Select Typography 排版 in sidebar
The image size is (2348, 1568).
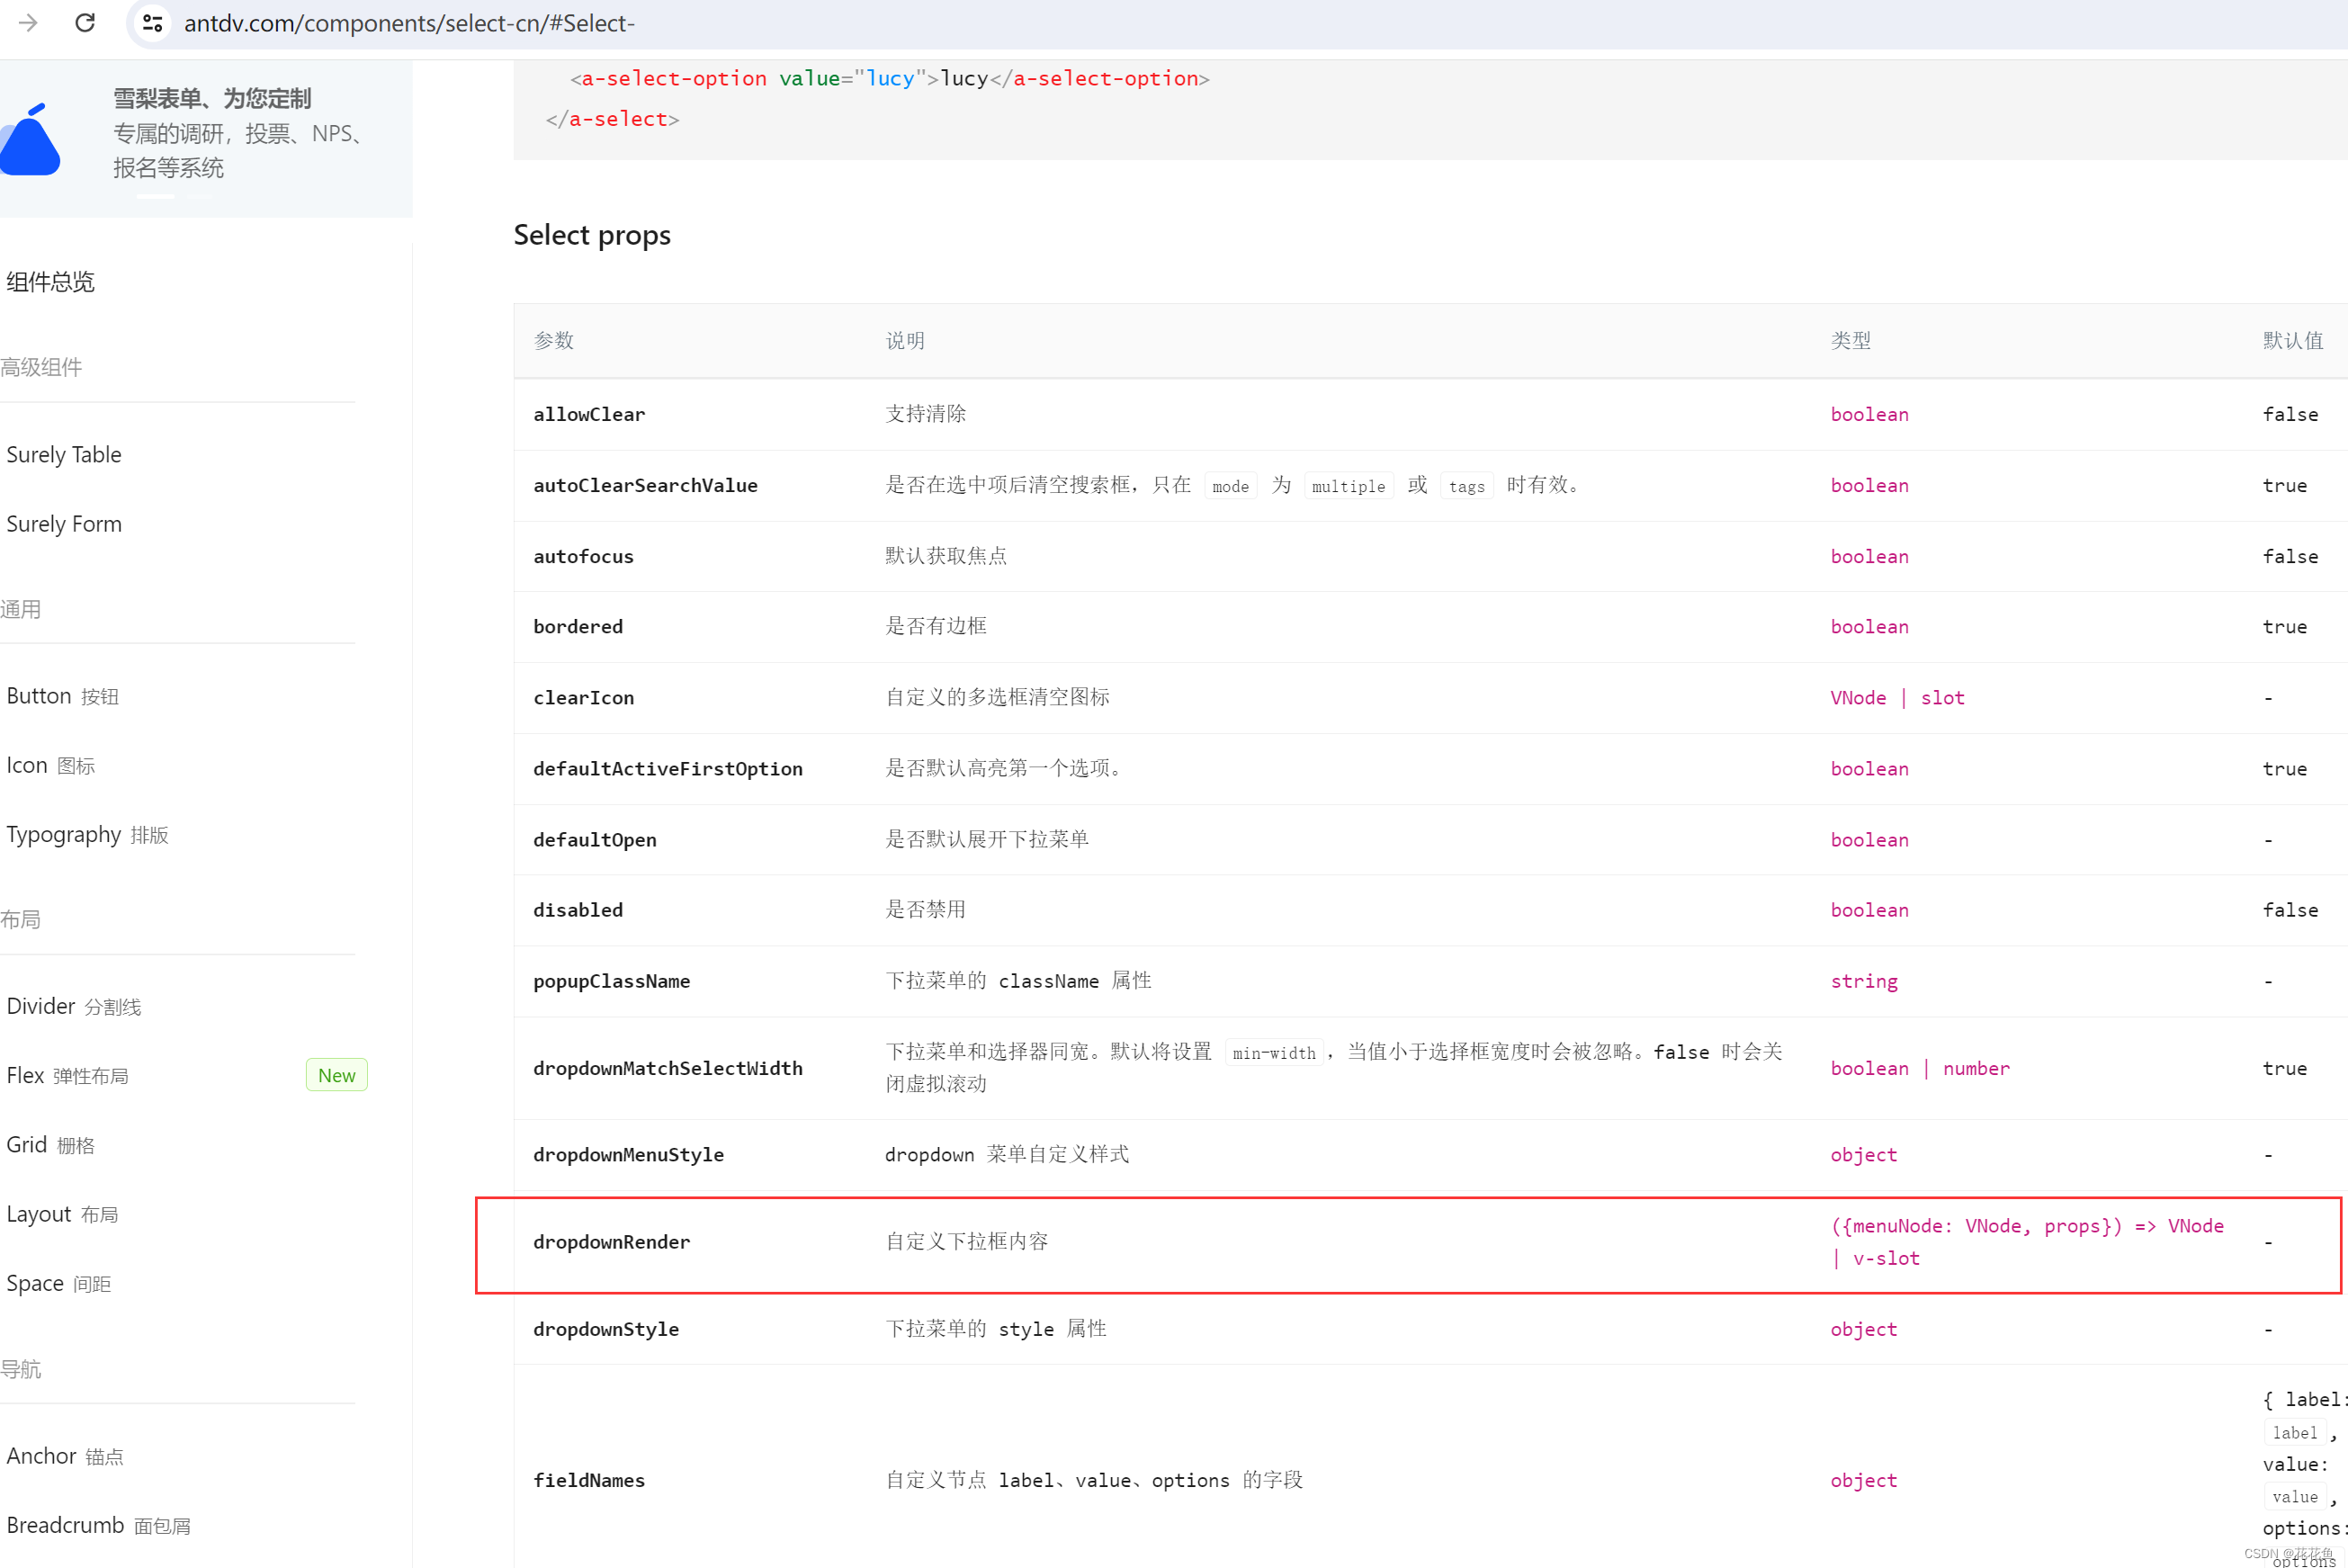coord(87,835)
